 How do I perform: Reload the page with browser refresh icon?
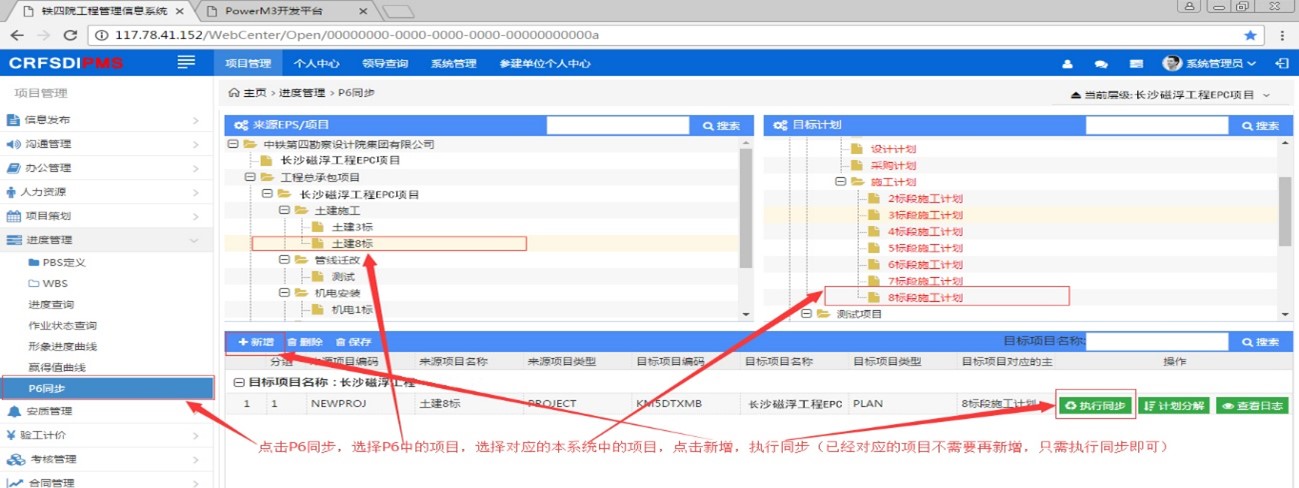(69, 35)
